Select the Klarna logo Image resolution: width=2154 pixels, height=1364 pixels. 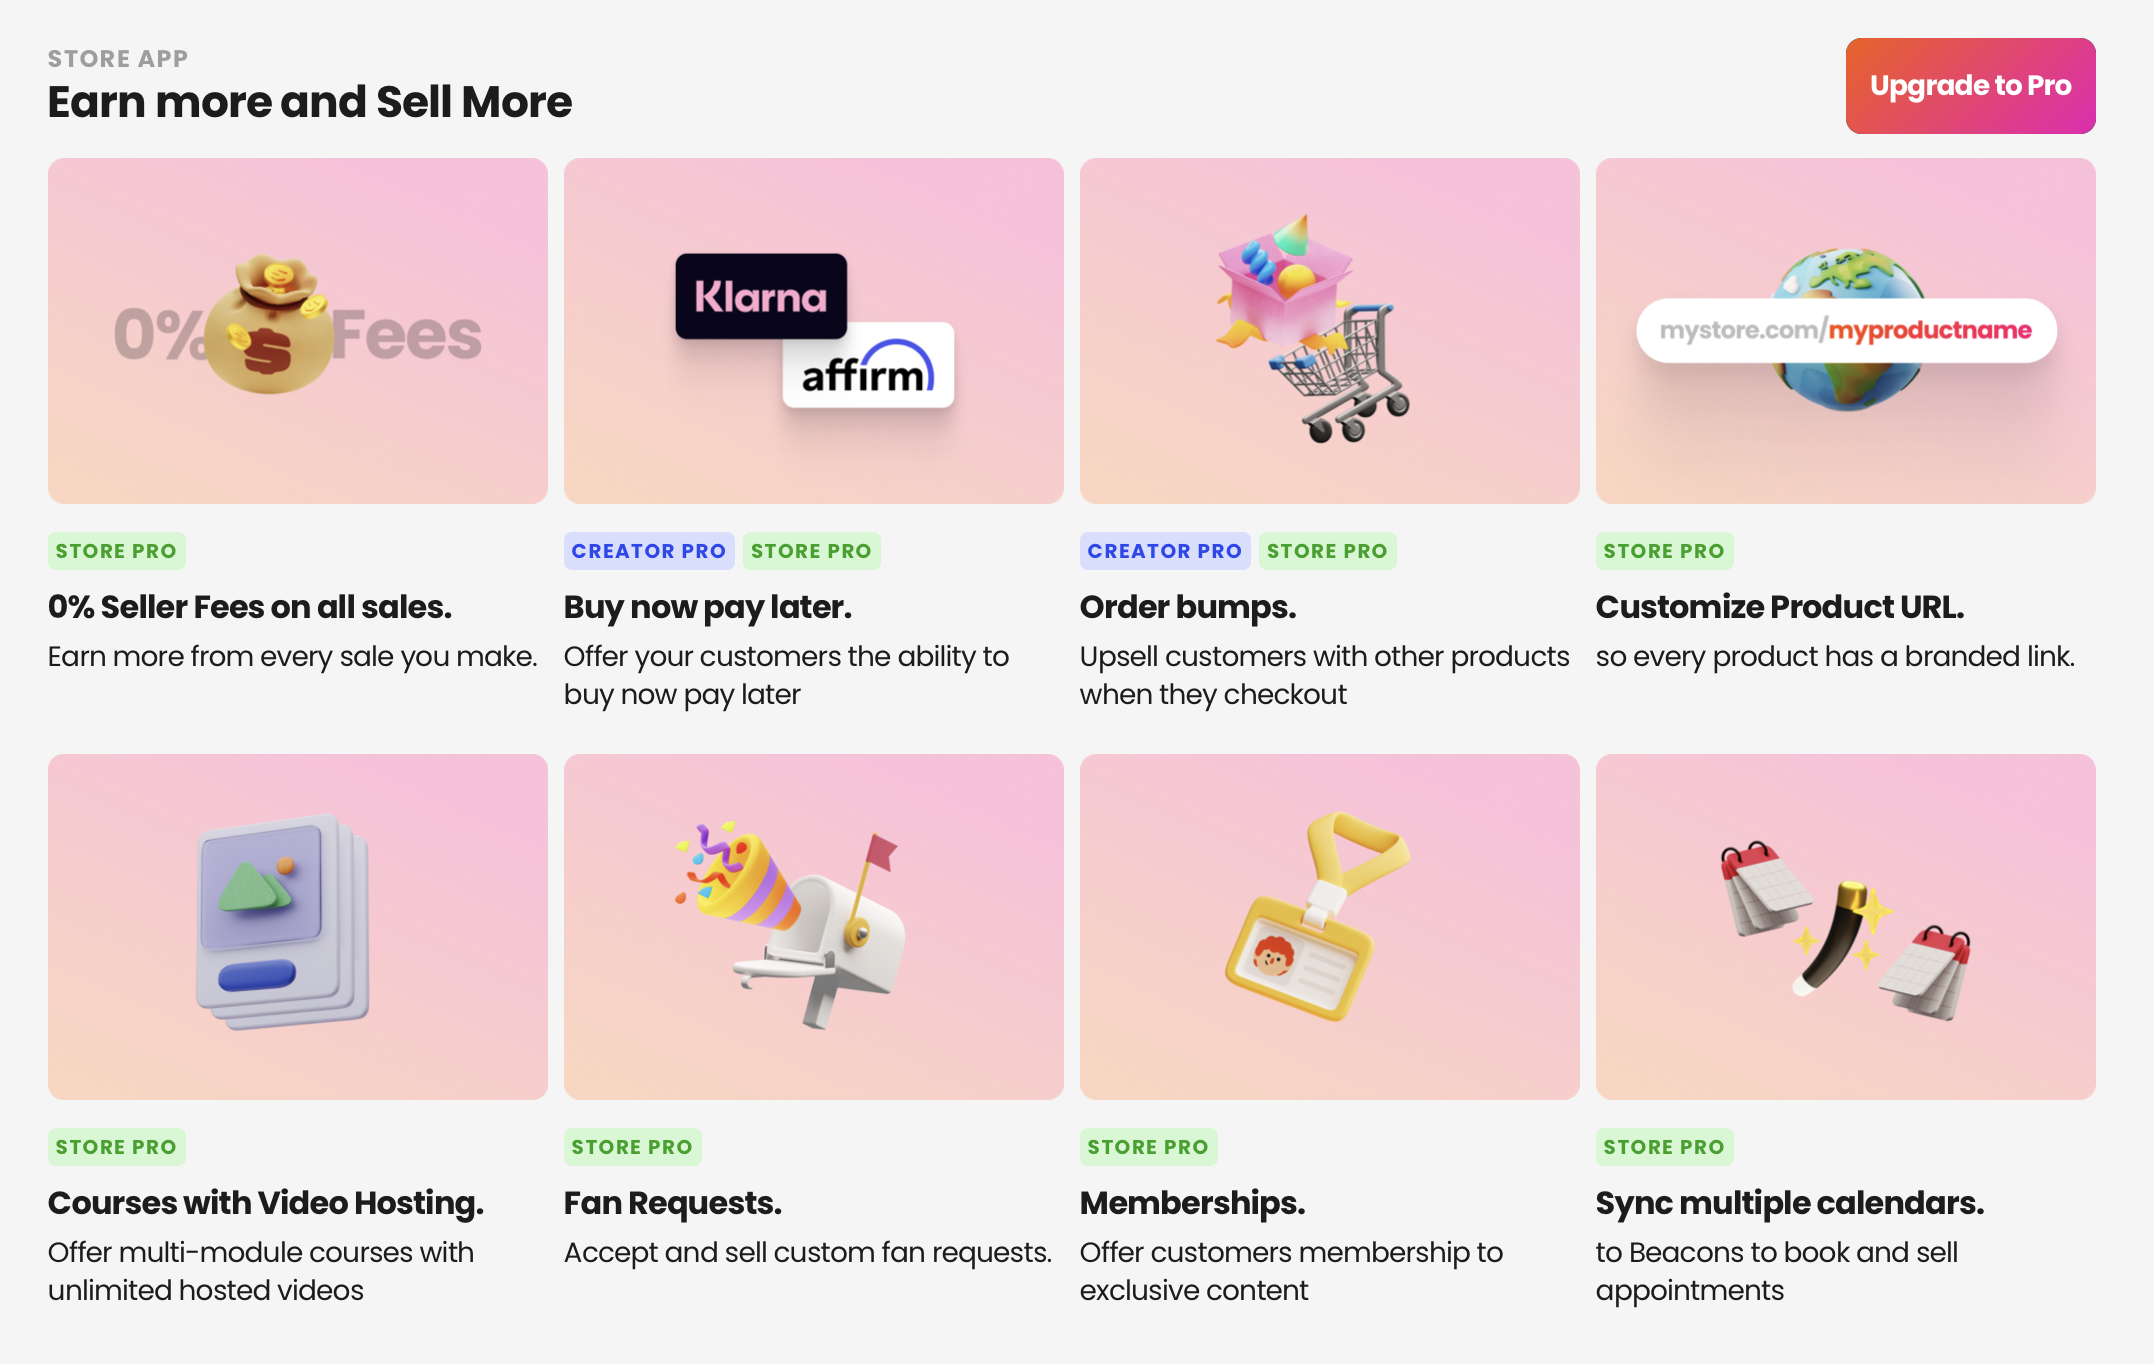[761, 297]
